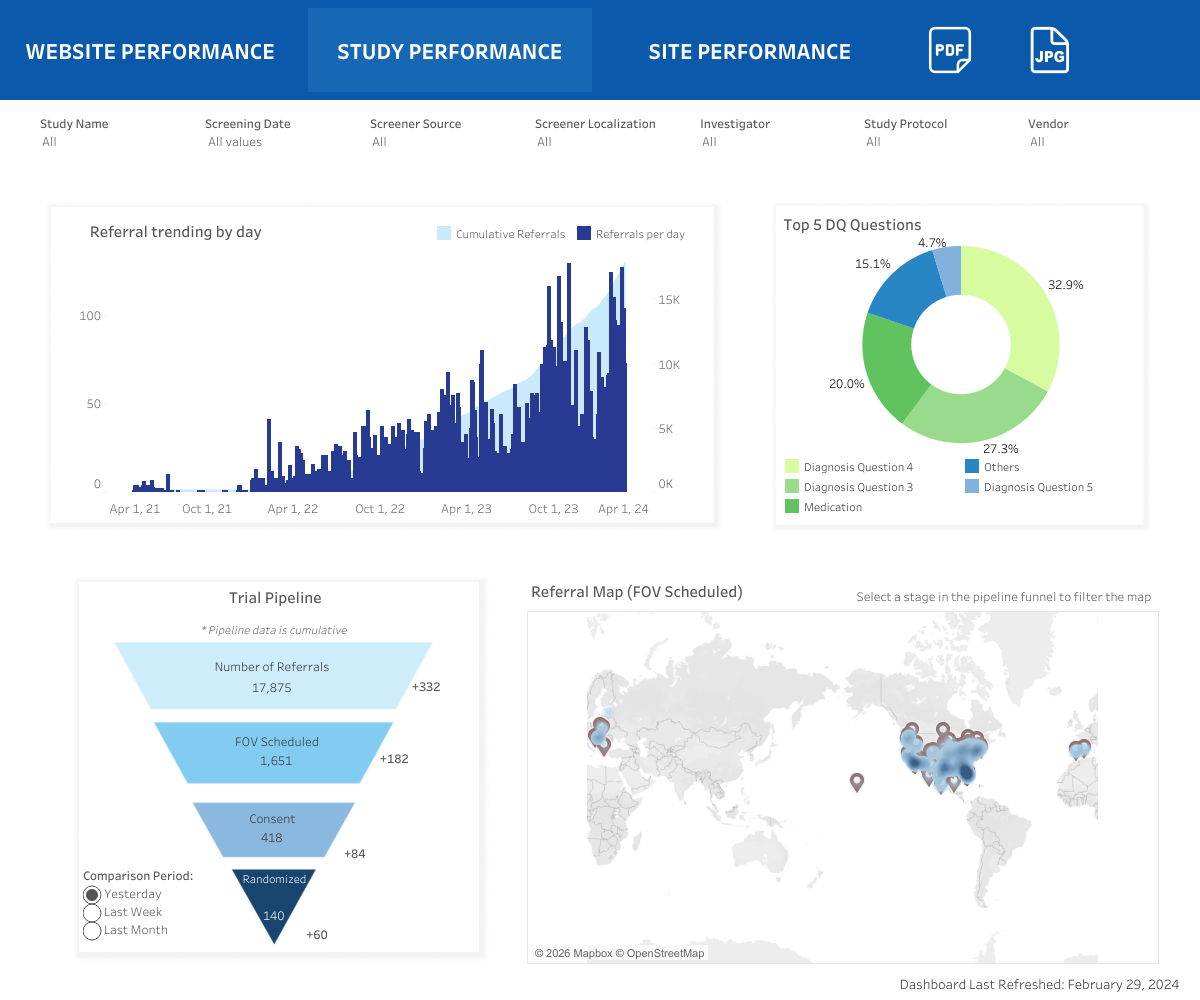Choose Last Week comparison period
1200x1000 pixels.
pos(92,912)
